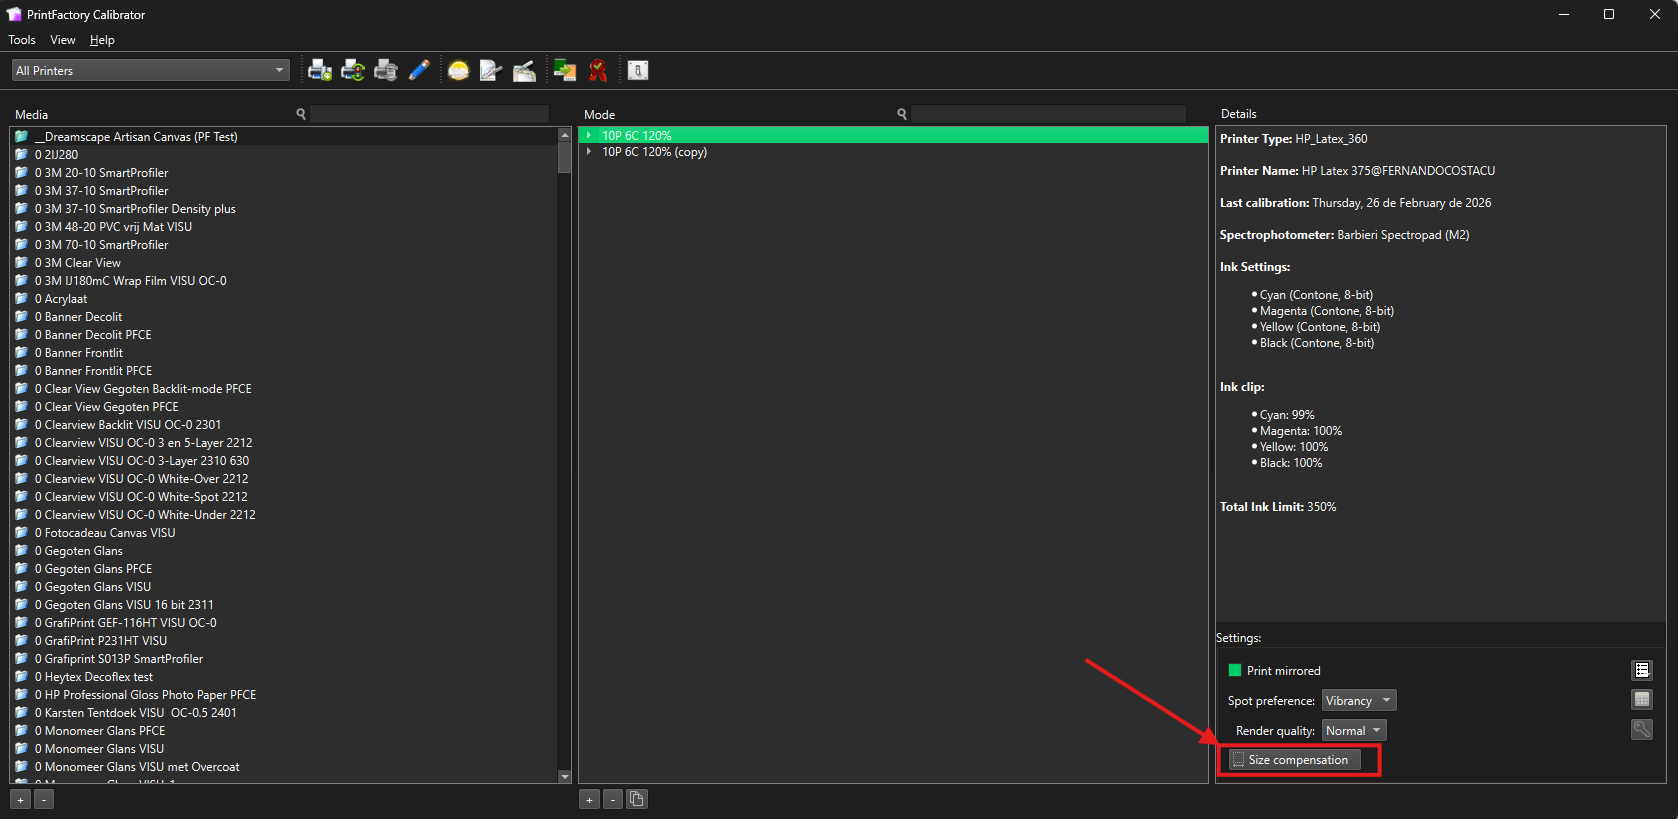Click the duplicate mode icon below Mode list
The width and height of the screenshot is (1678, 819).
coord(637,799)
